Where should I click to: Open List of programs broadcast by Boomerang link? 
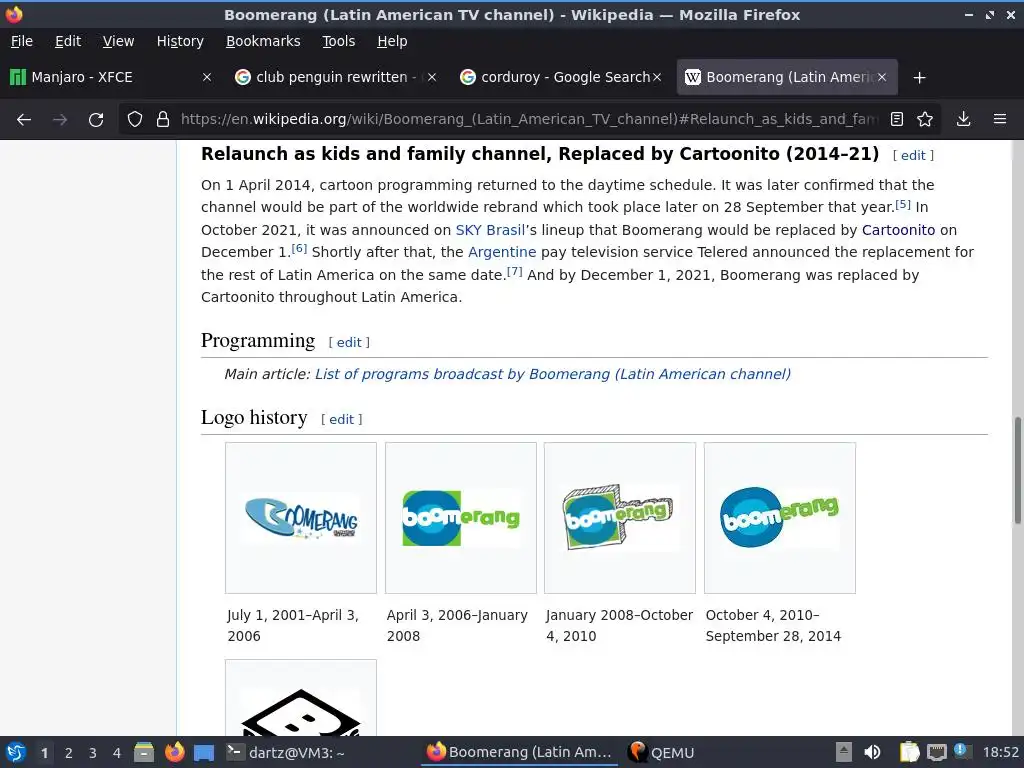point(552,374)
